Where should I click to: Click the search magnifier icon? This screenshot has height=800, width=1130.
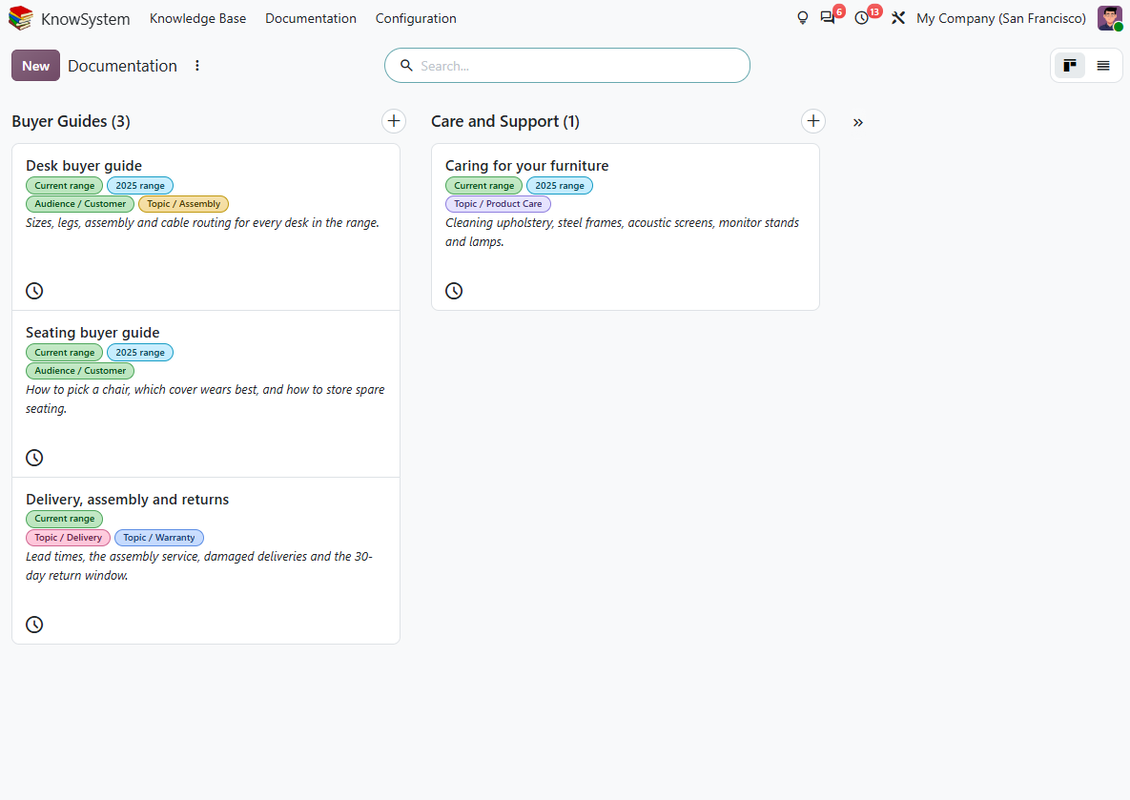point(406,66)
